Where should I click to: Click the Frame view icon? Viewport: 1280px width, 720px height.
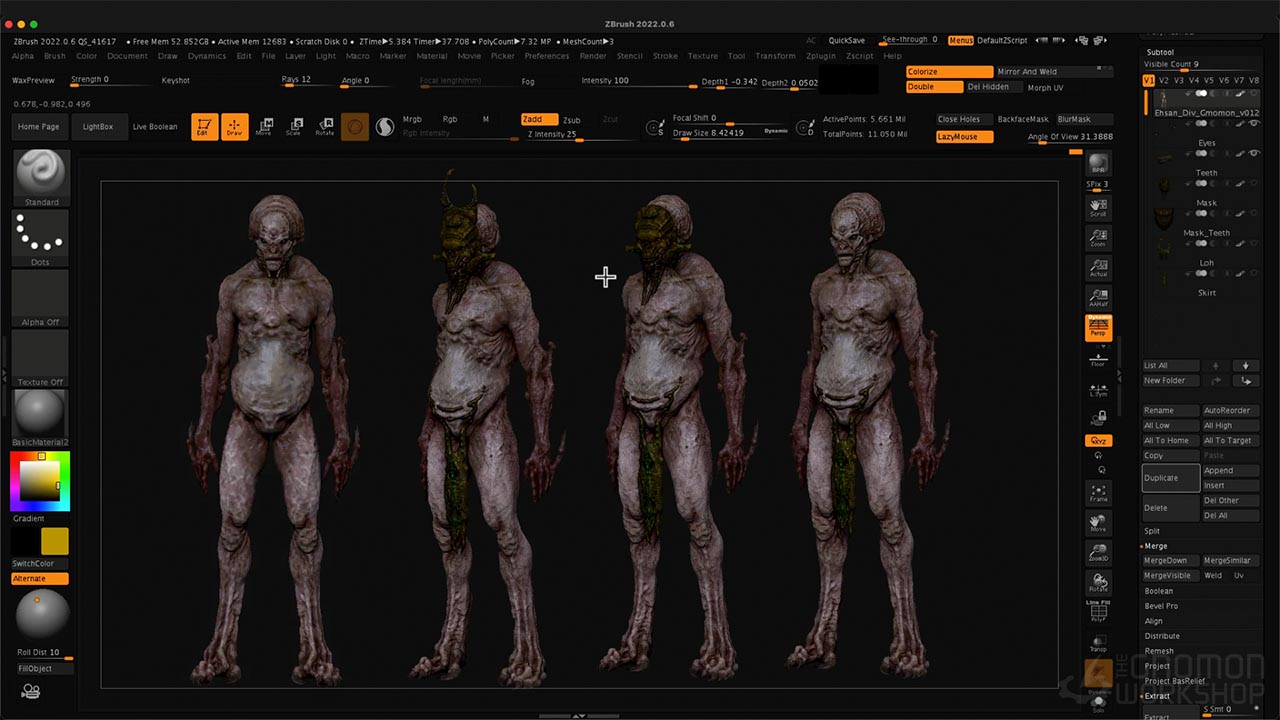click(x=1098, y=493)
